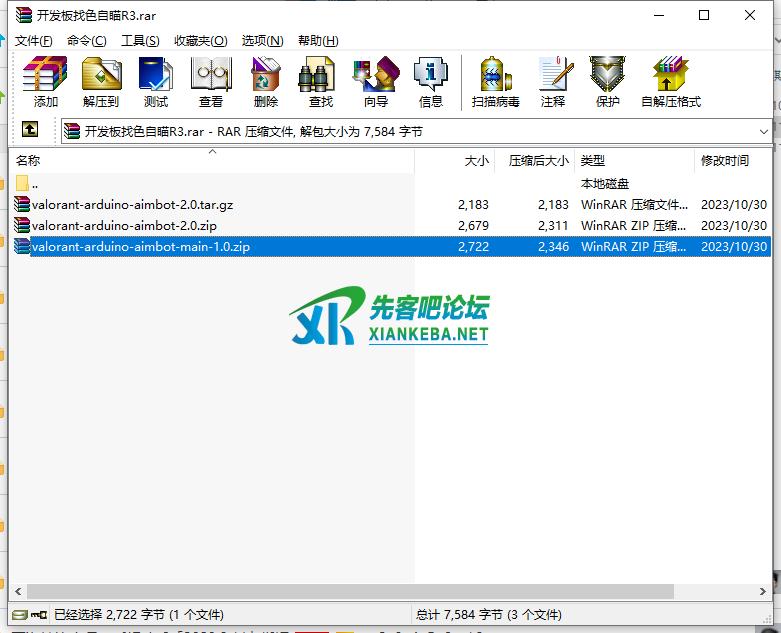Open the 帮助(H) menu
The image size is (781, 633).
[x=318, y=41]
